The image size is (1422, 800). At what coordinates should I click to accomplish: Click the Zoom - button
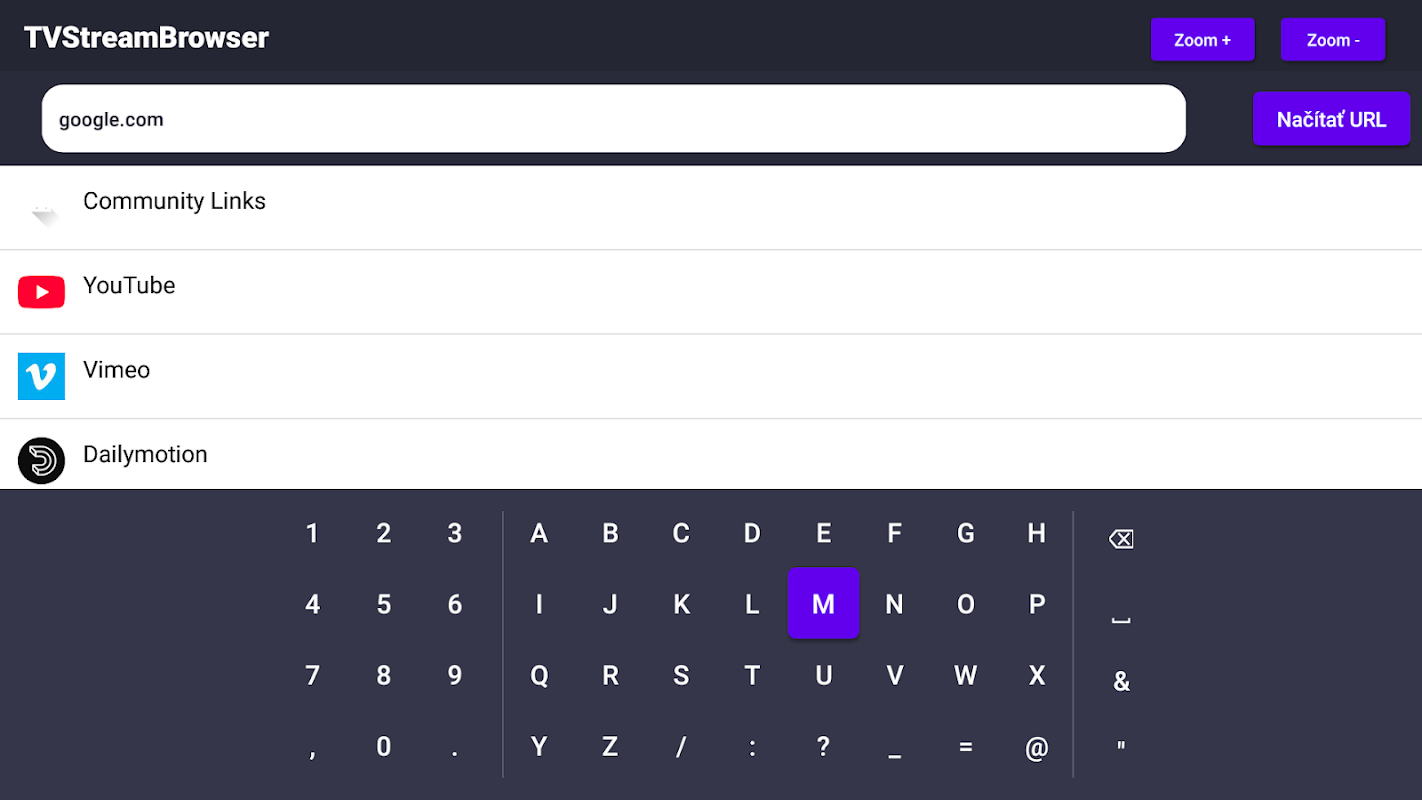pyautogui.click(x=1332, y=40)
